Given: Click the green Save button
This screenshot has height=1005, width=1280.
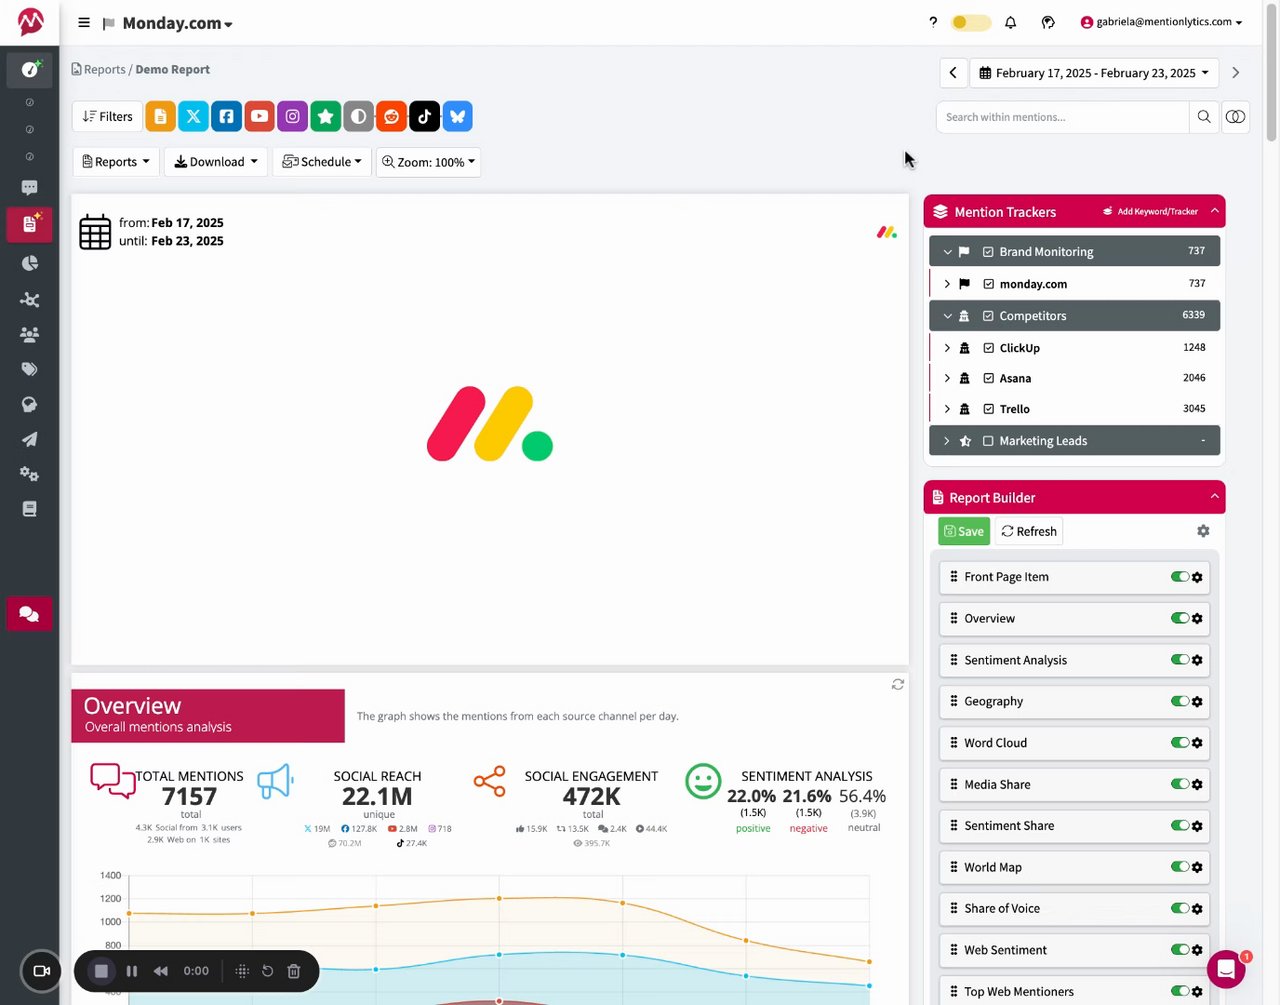Looking at the screenshot, I should tap(964, 531).
